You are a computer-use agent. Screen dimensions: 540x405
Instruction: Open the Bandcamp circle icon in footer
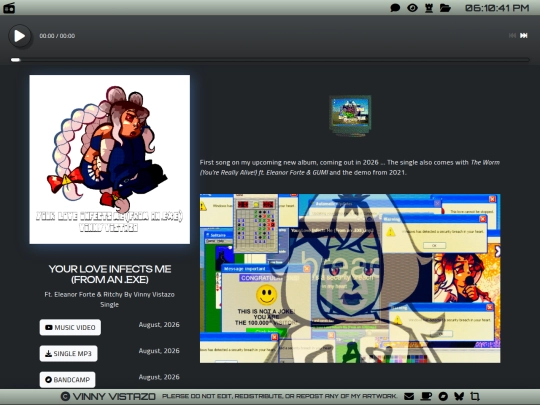[x=443, y=396]
